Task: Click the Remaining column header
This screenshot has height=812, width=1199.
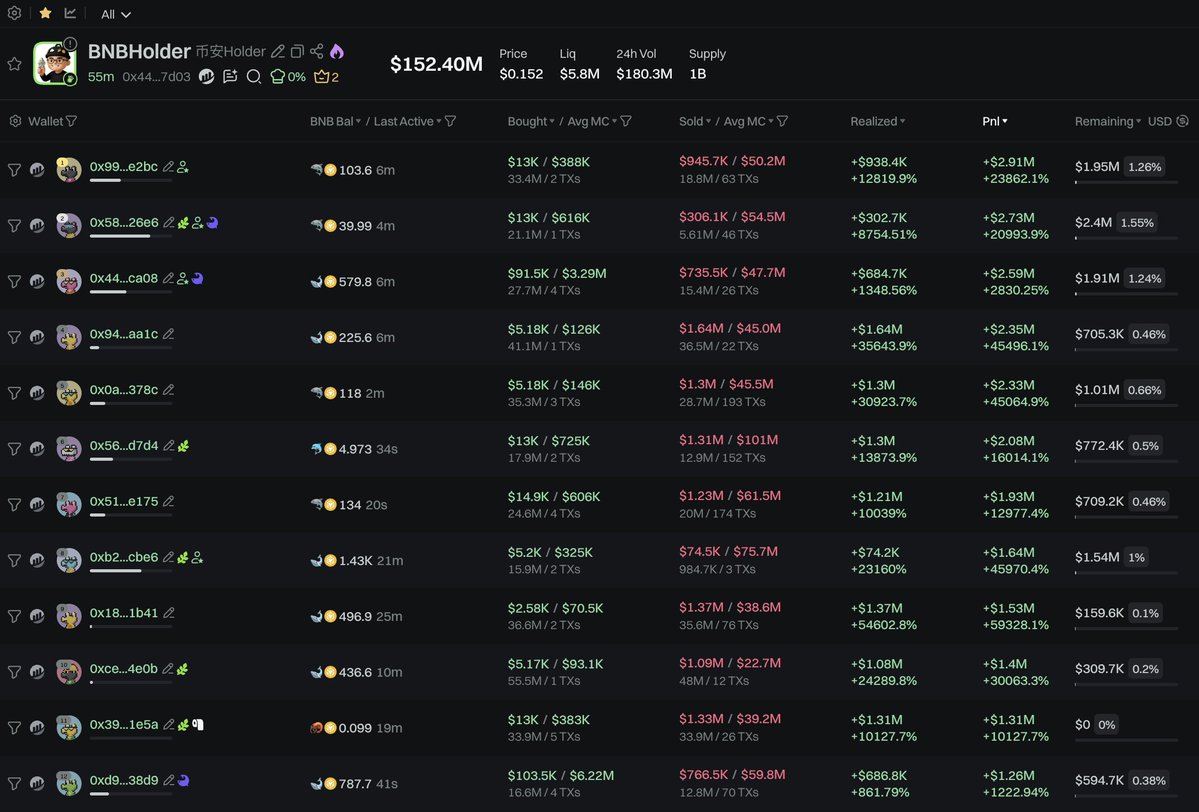Action: coord(1104,121)
